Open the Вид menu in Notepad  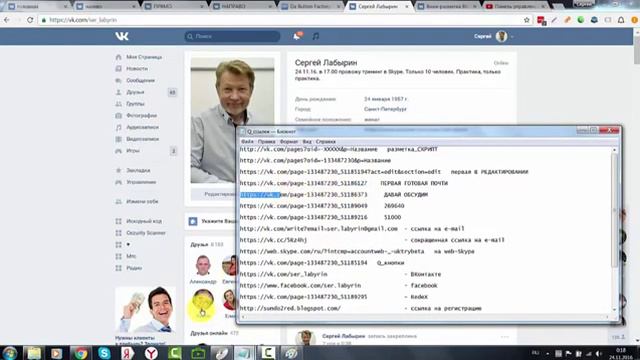307,142
